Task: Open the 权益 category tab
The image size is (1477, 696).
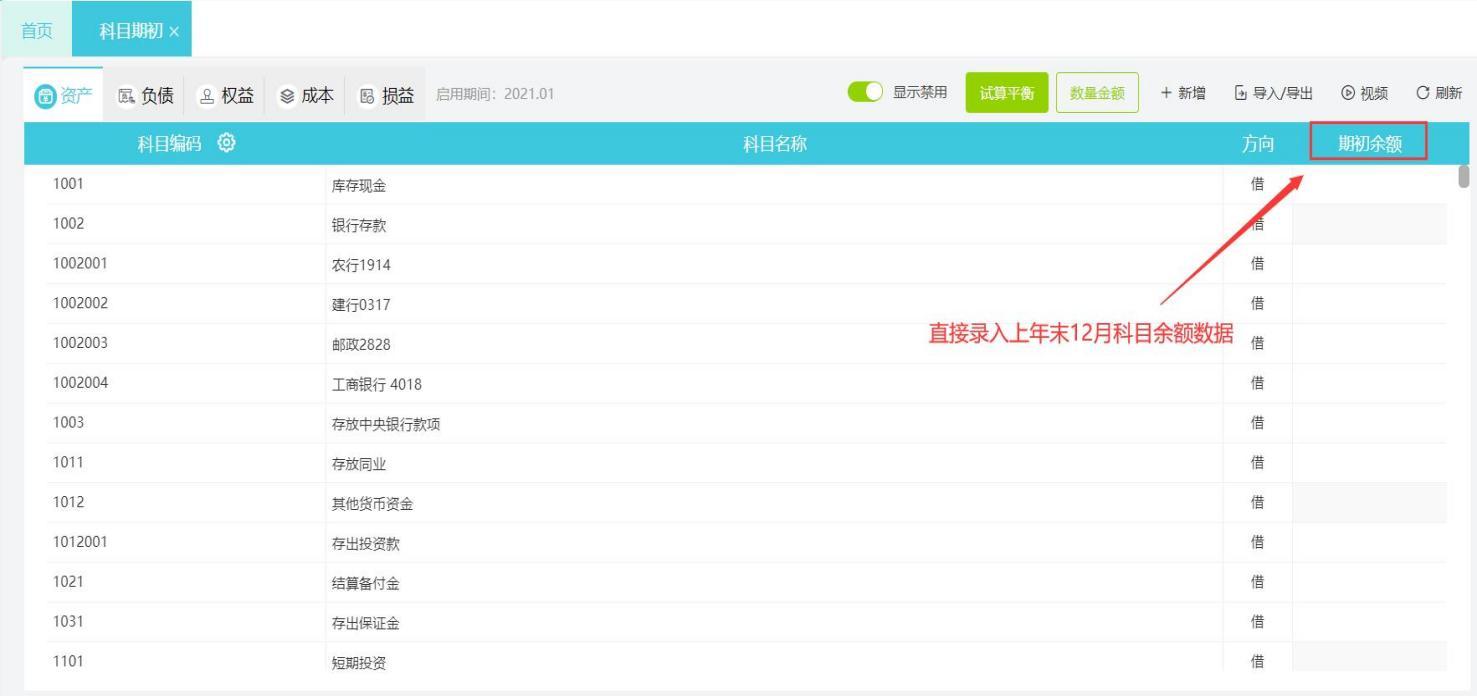Action: 225,95
